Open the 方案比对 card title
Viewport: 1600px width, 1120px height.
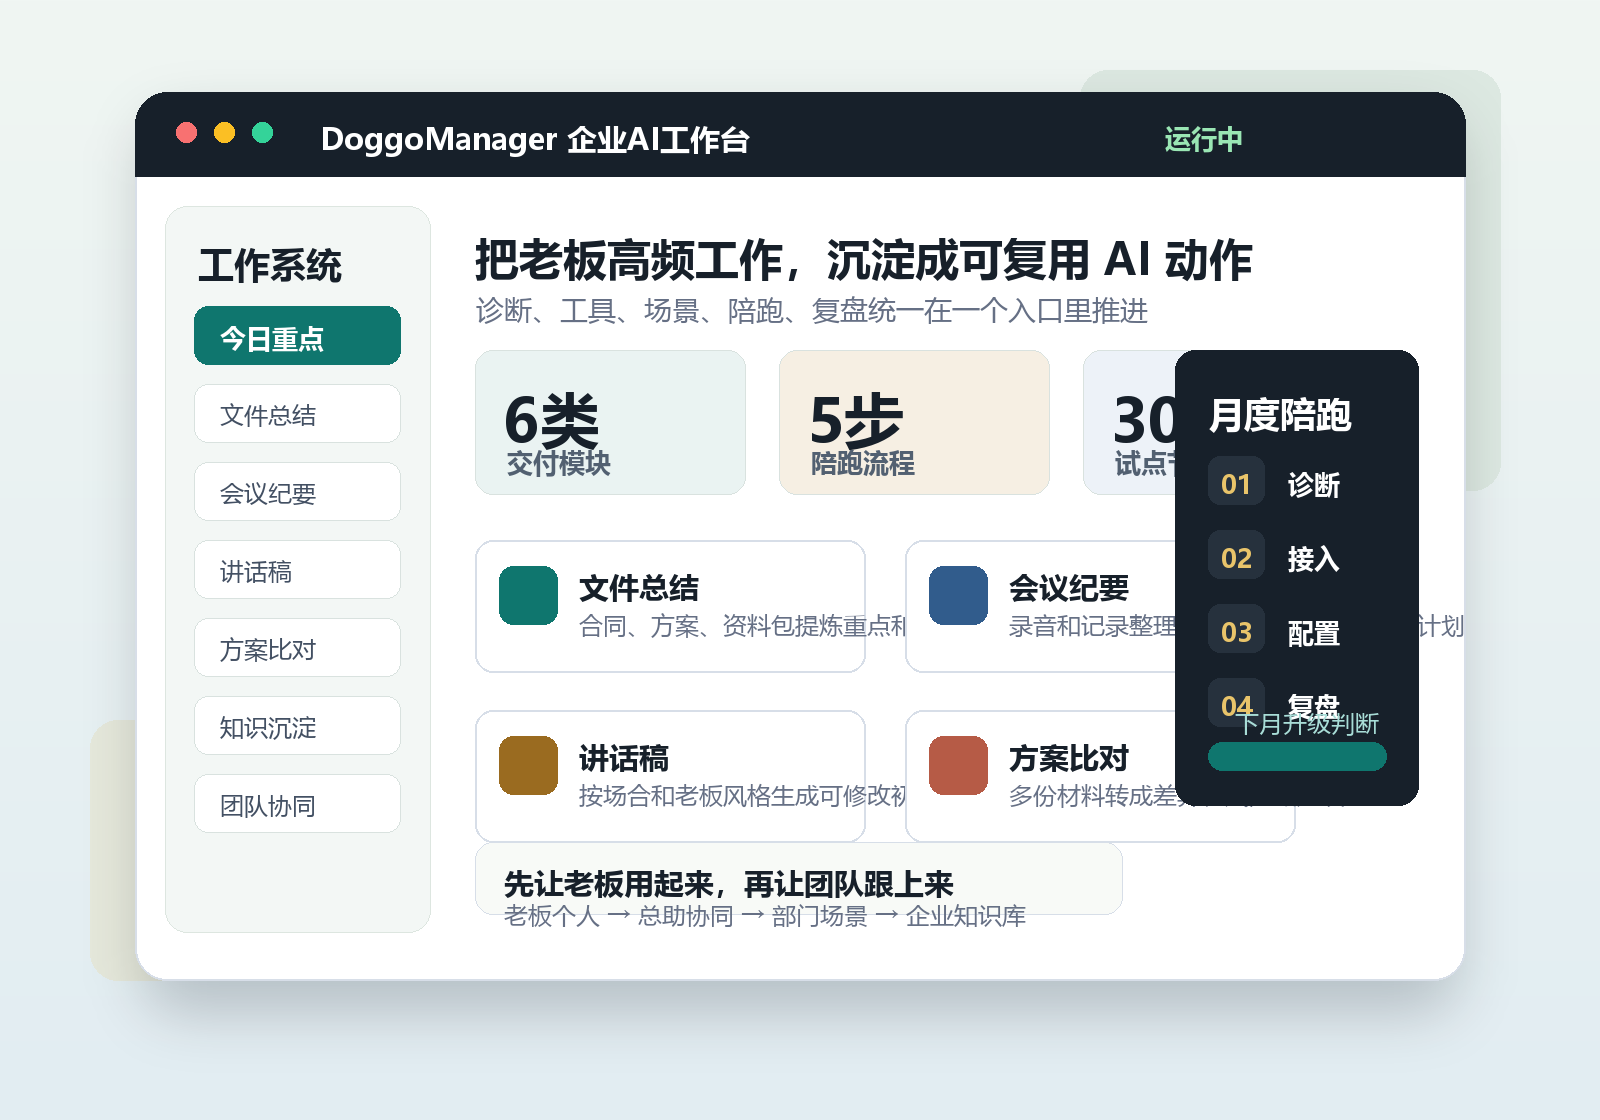point(1069,758)
